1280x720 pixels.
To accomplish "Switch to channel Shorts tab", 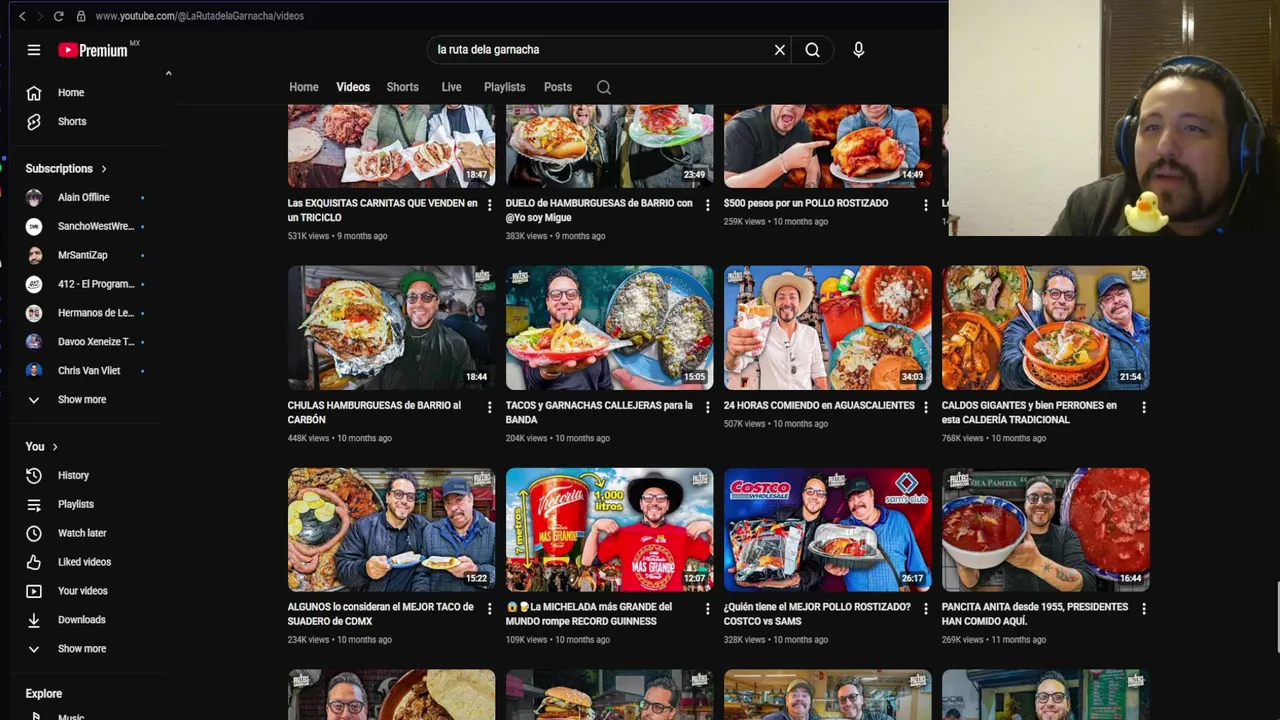I will [x=403, y=87].
